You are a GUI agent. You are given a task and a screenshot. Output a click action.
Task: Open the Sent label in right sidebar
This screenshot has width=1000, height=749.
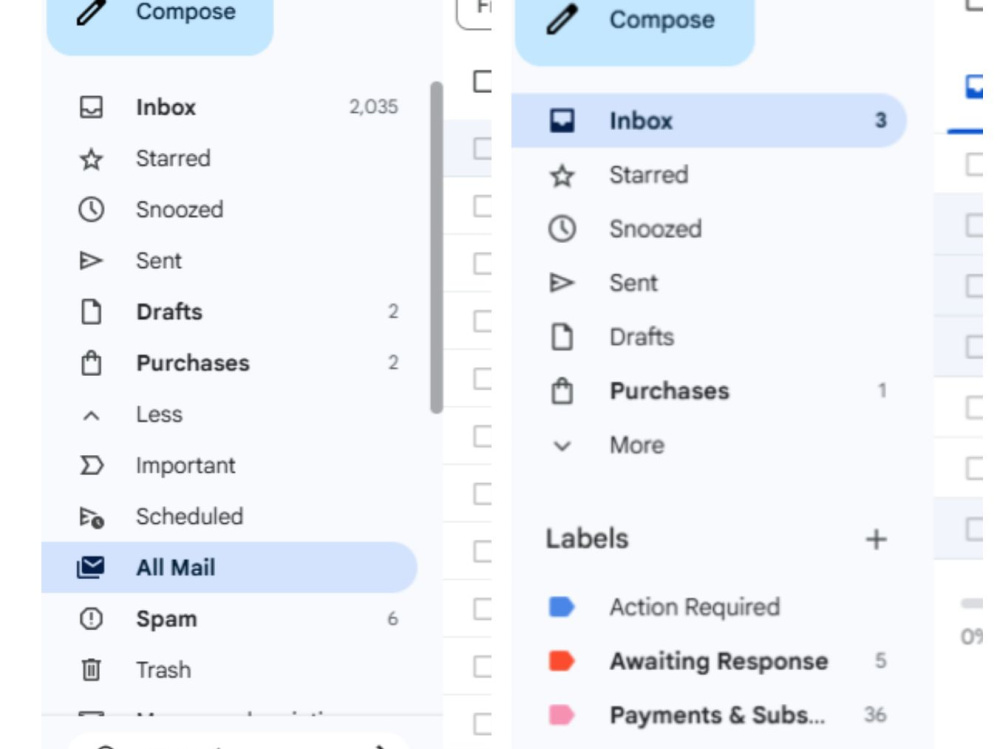coord(709,283)
